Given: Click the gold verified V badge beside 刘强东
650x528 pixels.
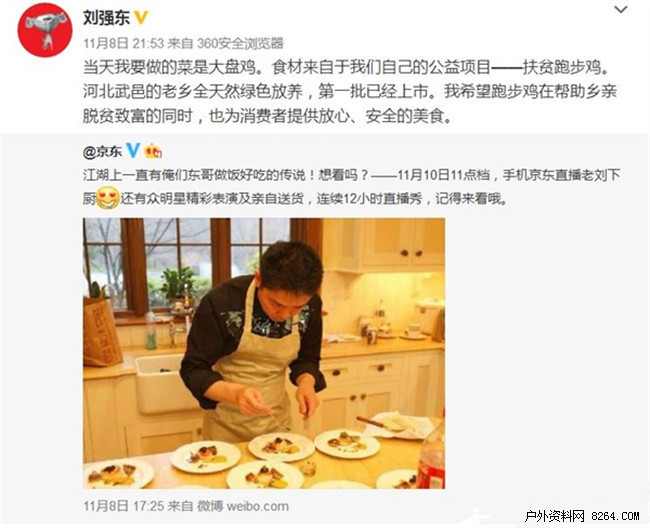Looking at the screenshot, I should point(141,18).
